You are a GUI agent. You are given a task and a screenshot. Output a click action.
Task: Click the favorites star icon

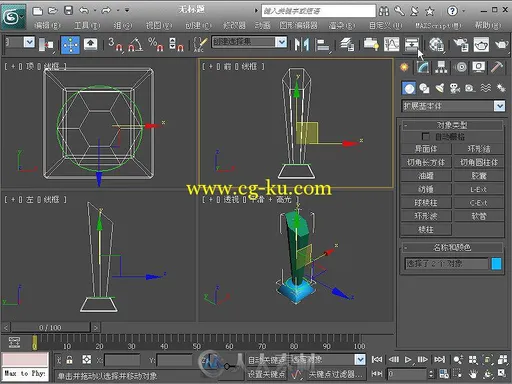click(x=430, y=11)
